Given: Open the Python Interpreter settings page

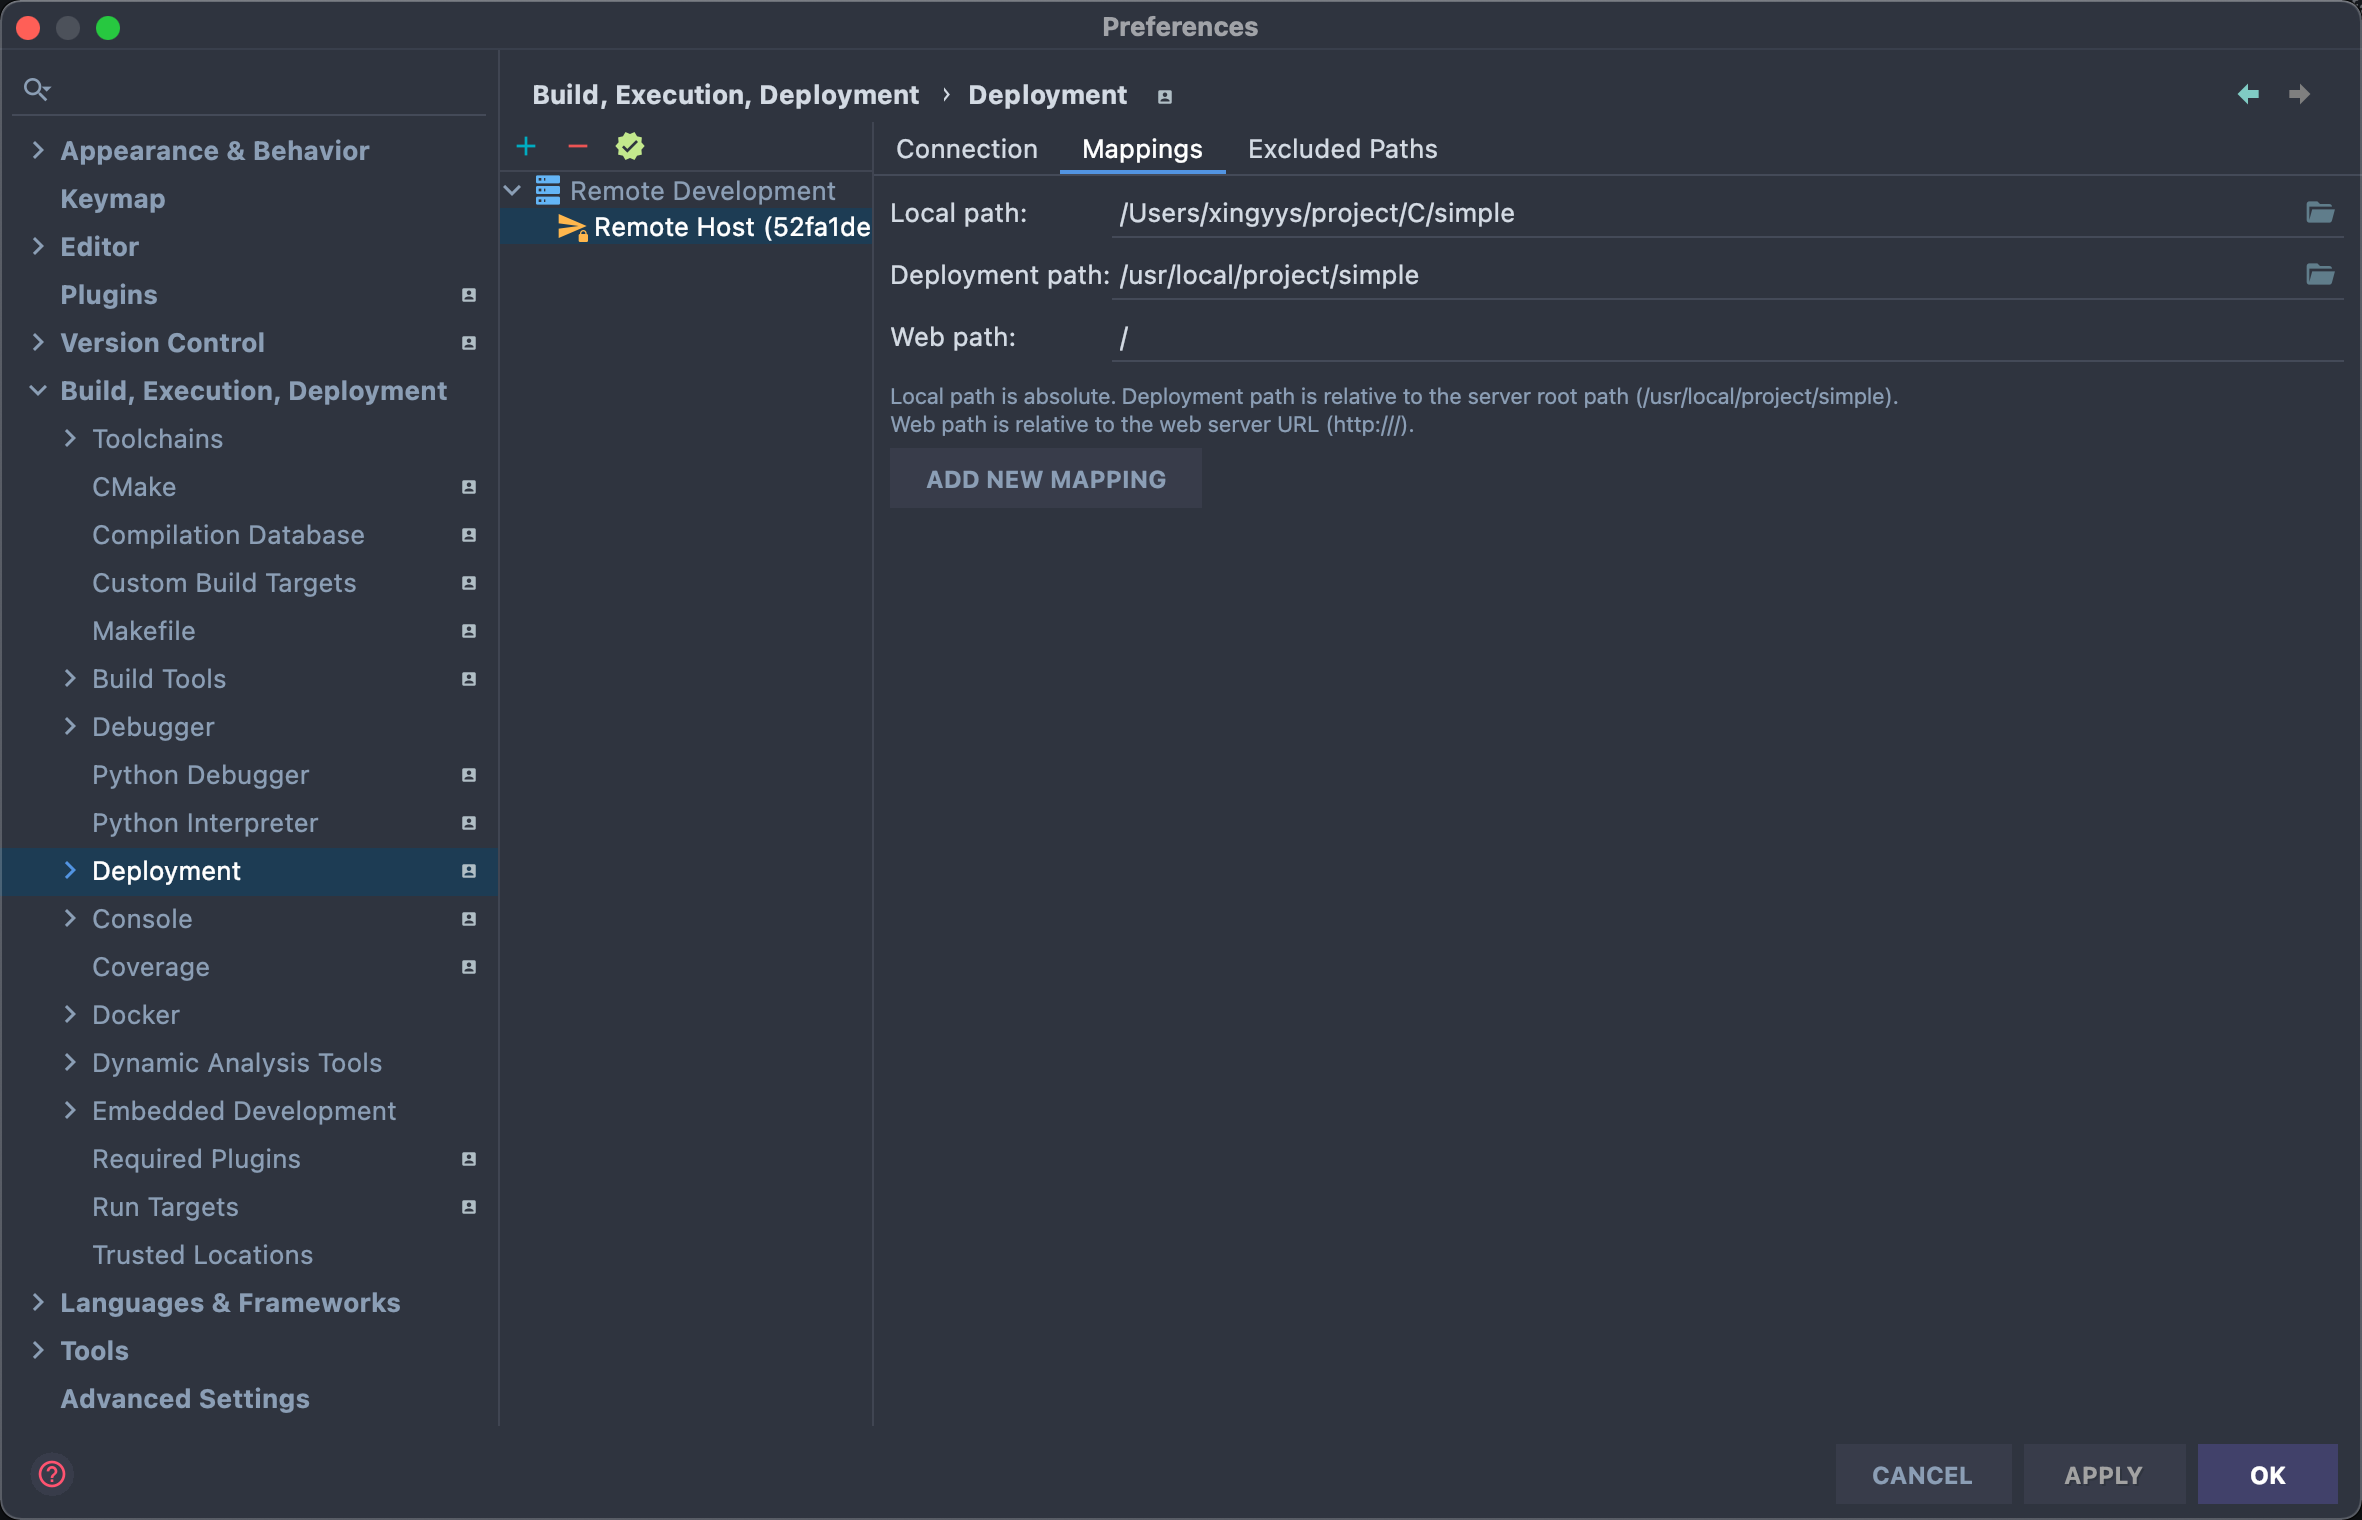Looking at the screenshot, I should [x=205, y=823].
